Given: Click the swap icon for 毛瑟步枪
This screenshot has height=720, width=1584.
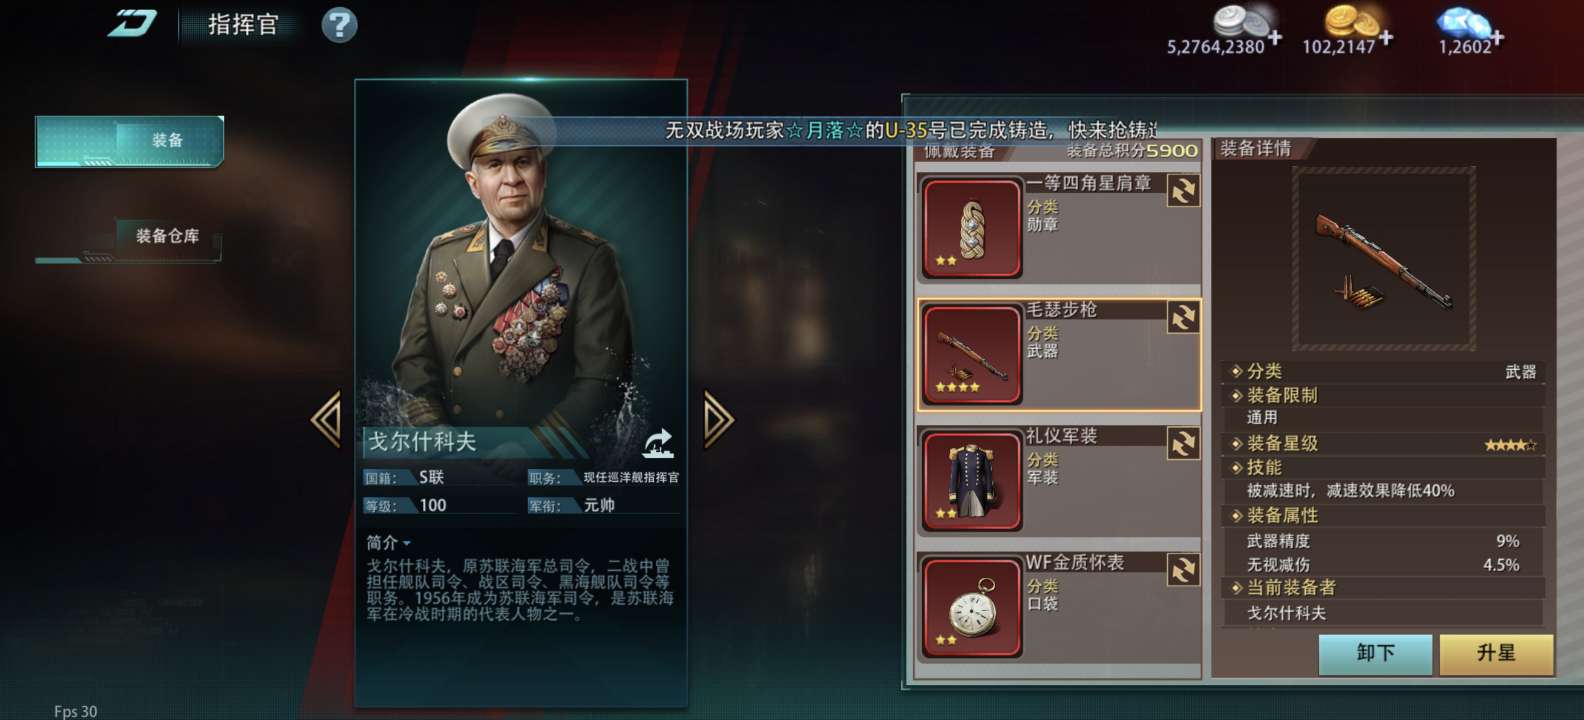Looking at the screenshot, I should pyautogui.click(x=1183, y=317).
